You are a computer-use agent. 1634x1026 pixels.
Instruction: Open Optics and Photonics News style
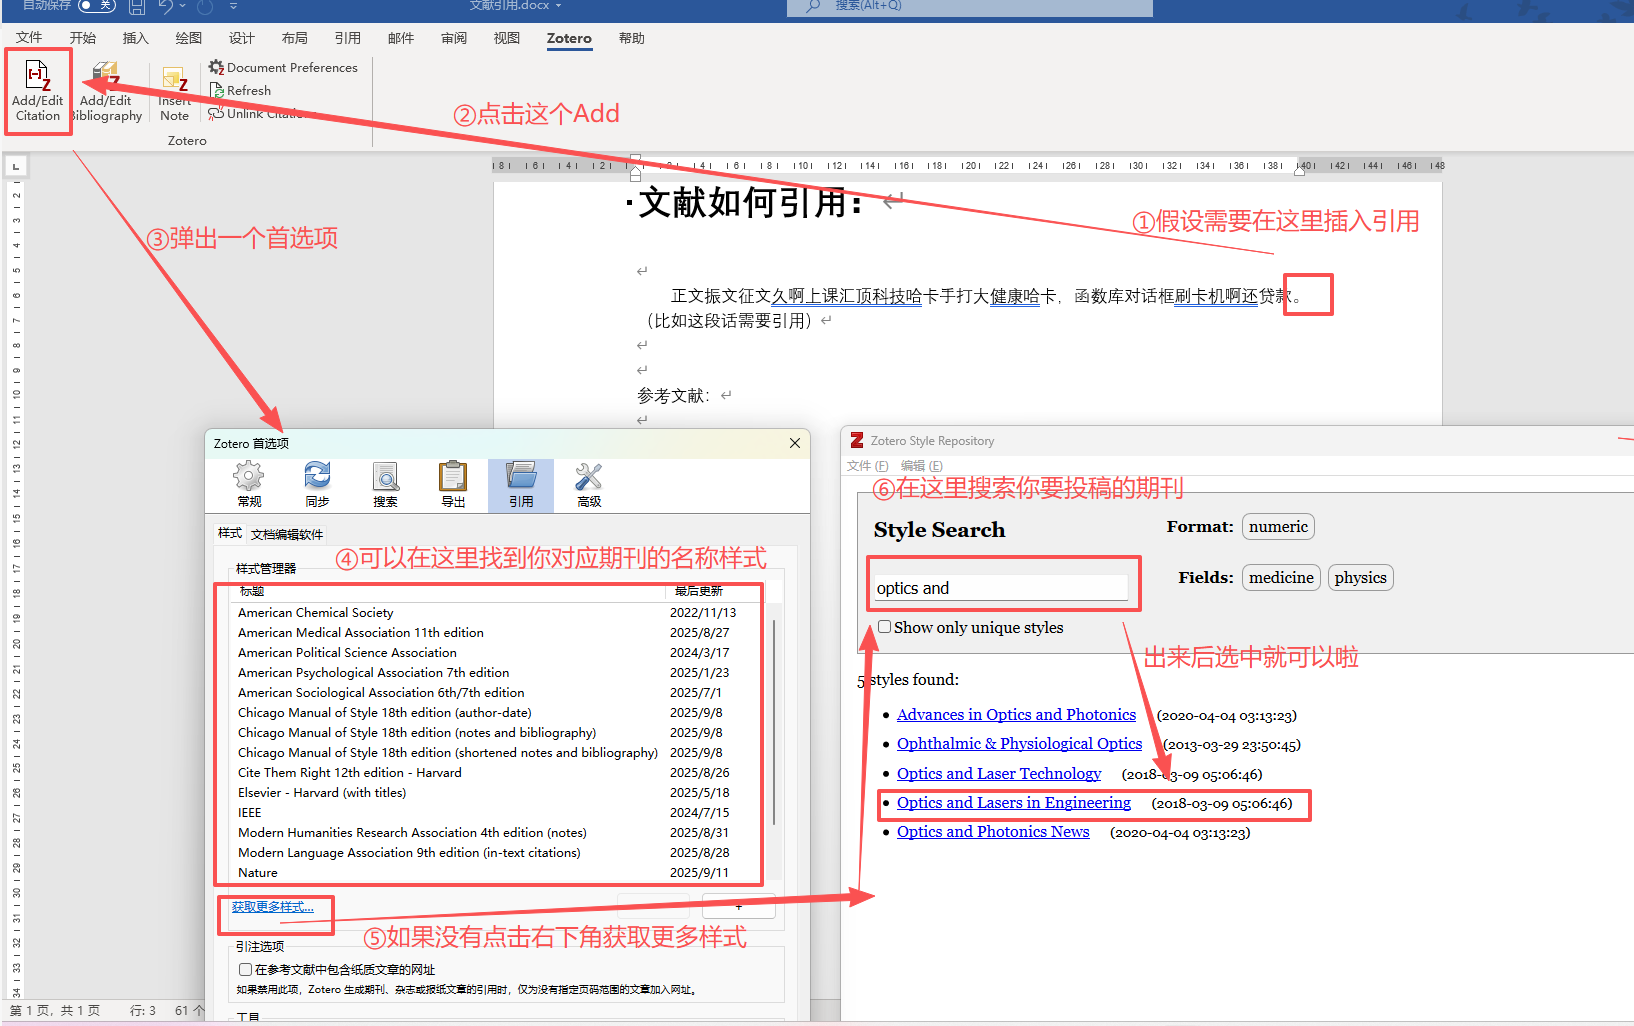point(993,832)
